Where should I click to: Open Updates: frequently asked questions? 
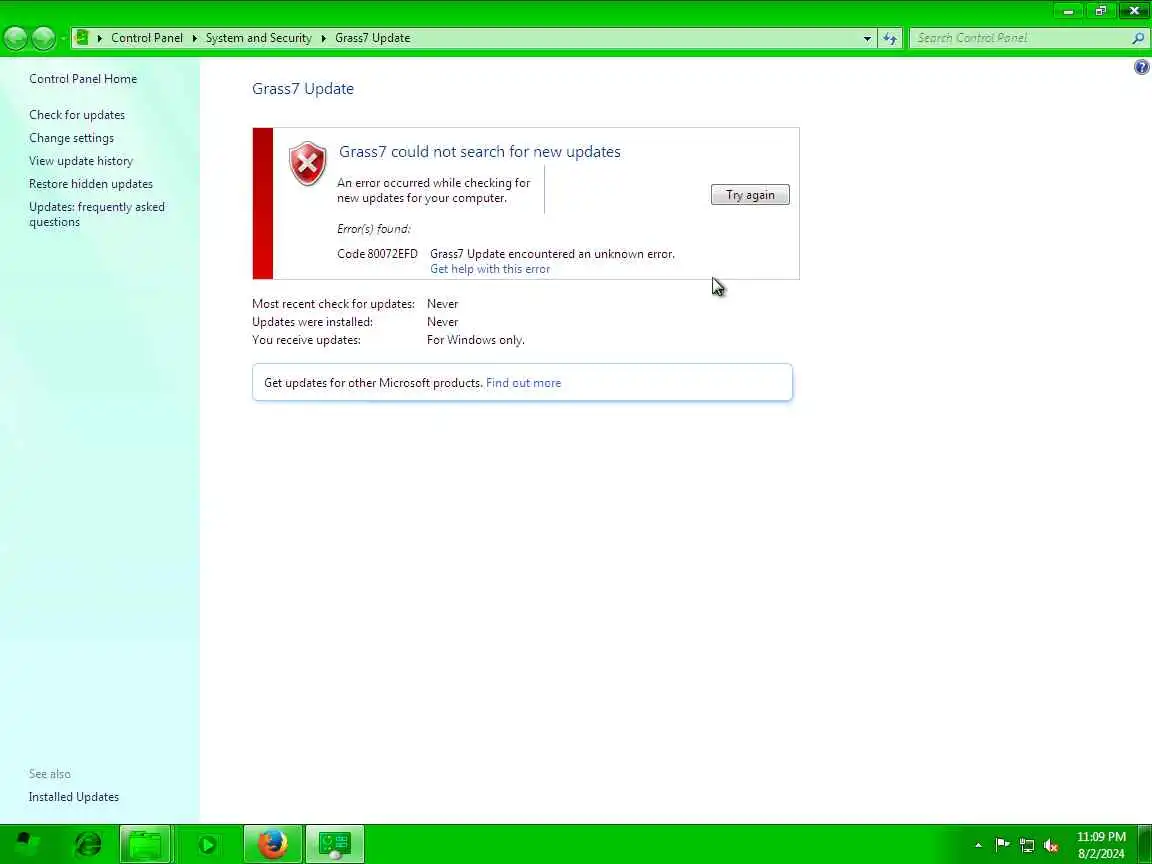click(x=97, y=215)
